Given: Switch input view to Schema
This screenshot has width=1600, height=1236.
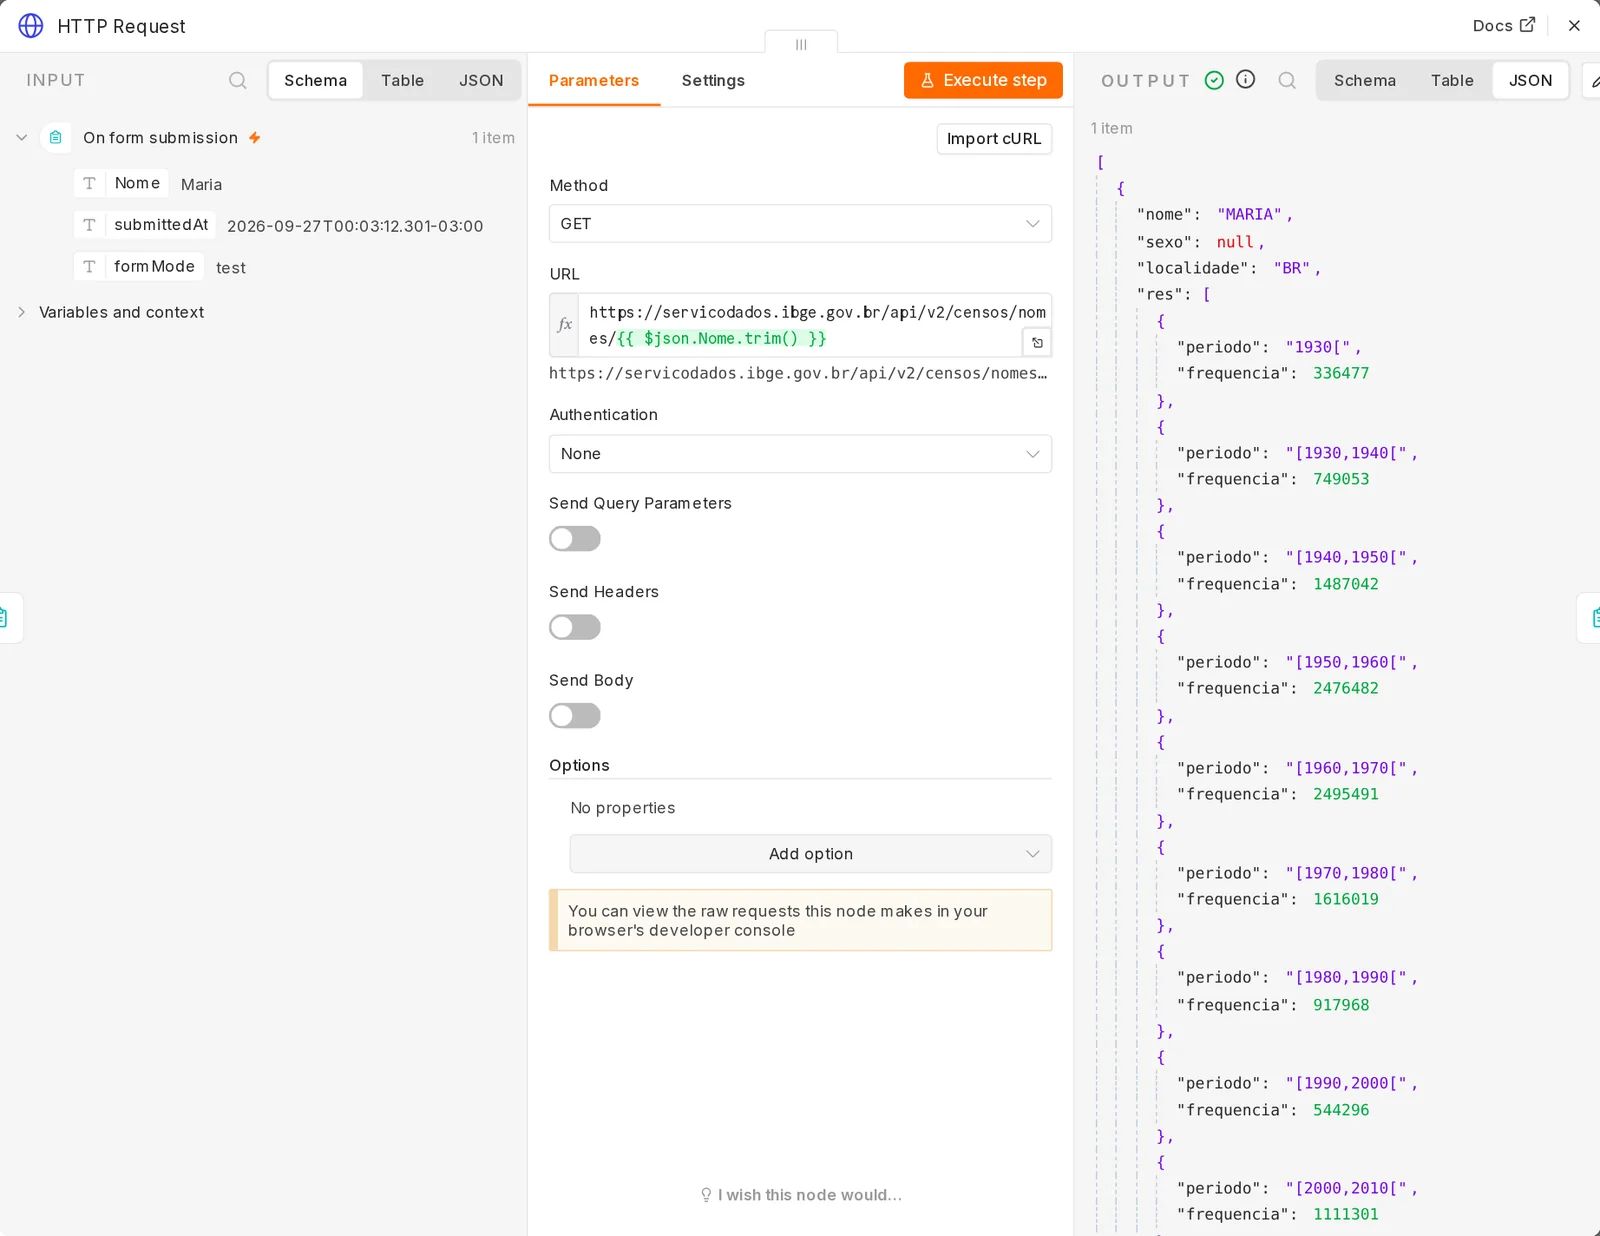Looking at the screenshot, I should point(315,80).
